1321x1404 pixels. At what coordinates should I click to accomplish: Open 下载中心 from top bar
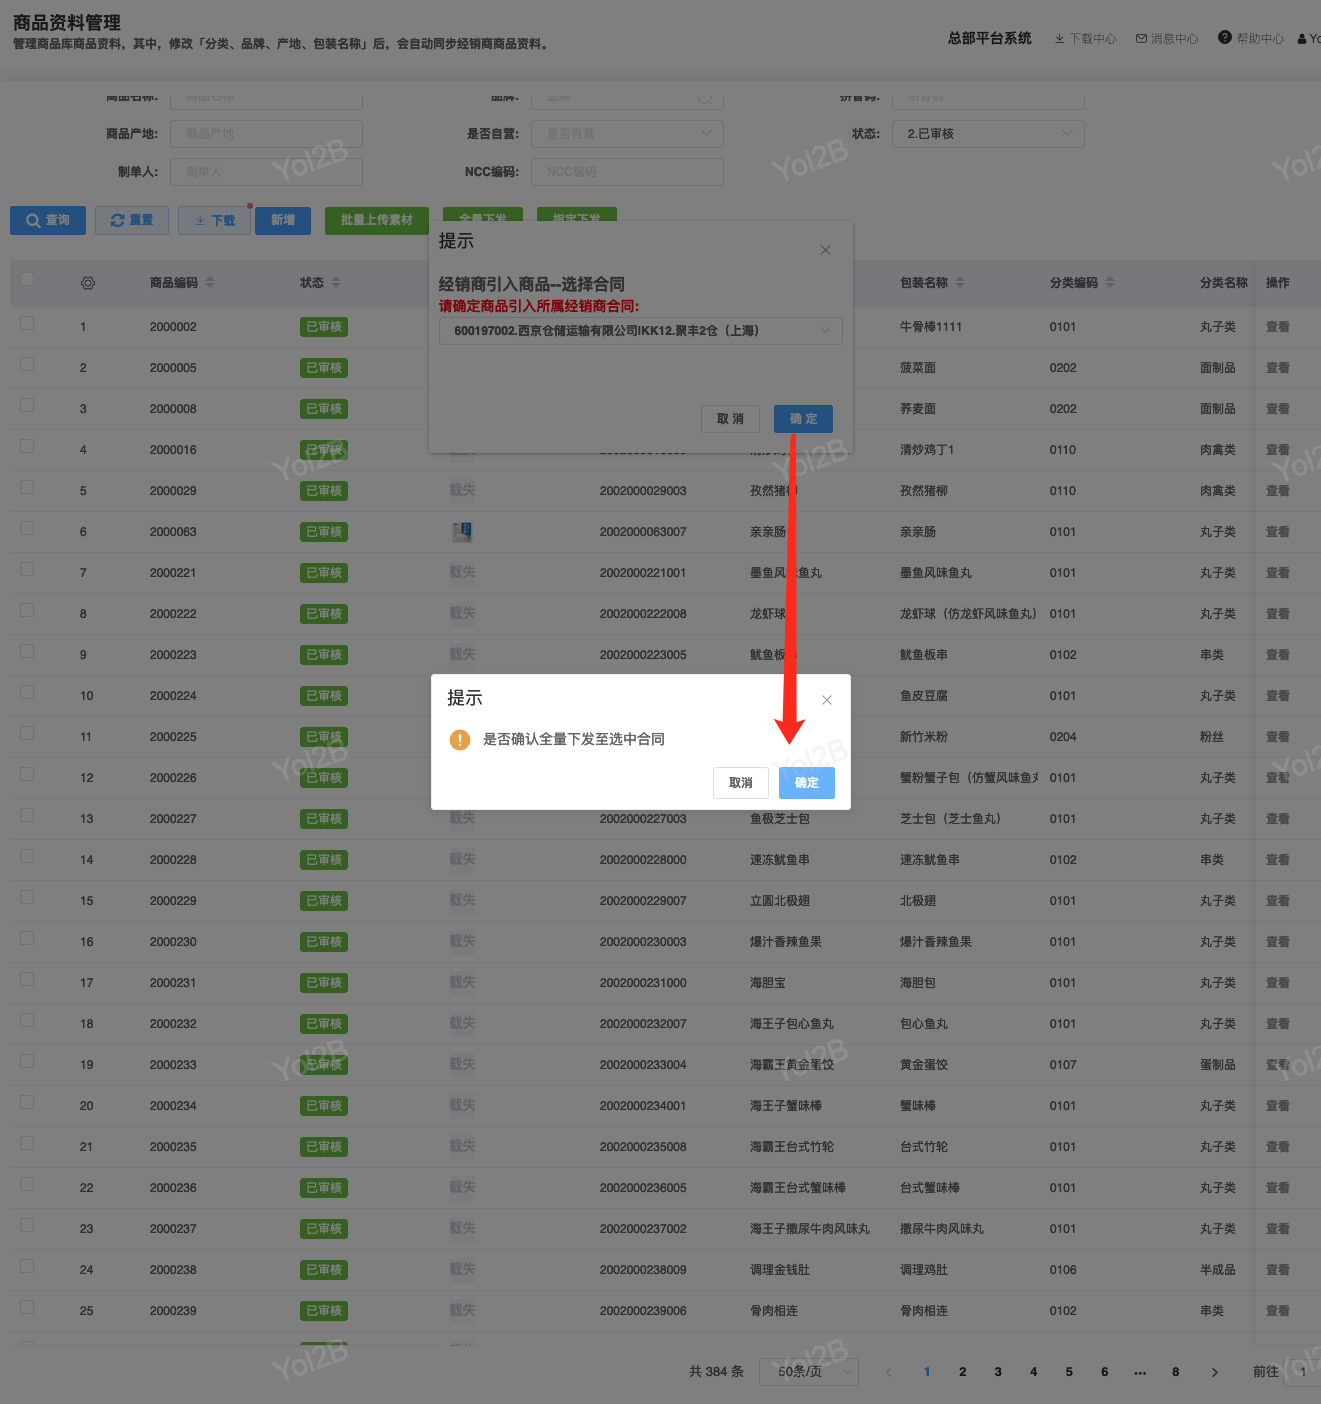coord(1085,39)
